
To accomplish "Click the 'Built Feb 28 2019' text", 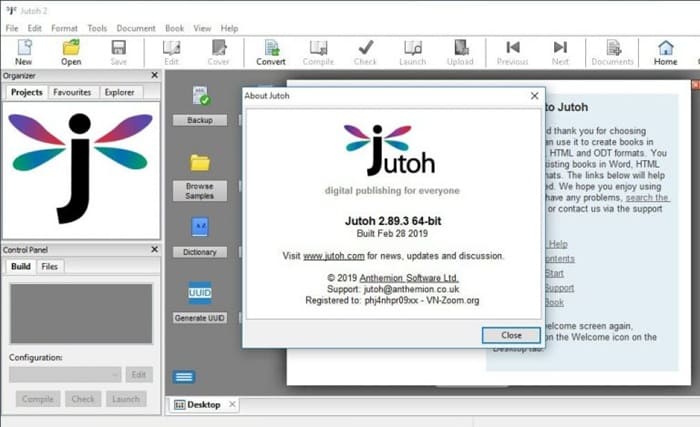I will point(392,233).
